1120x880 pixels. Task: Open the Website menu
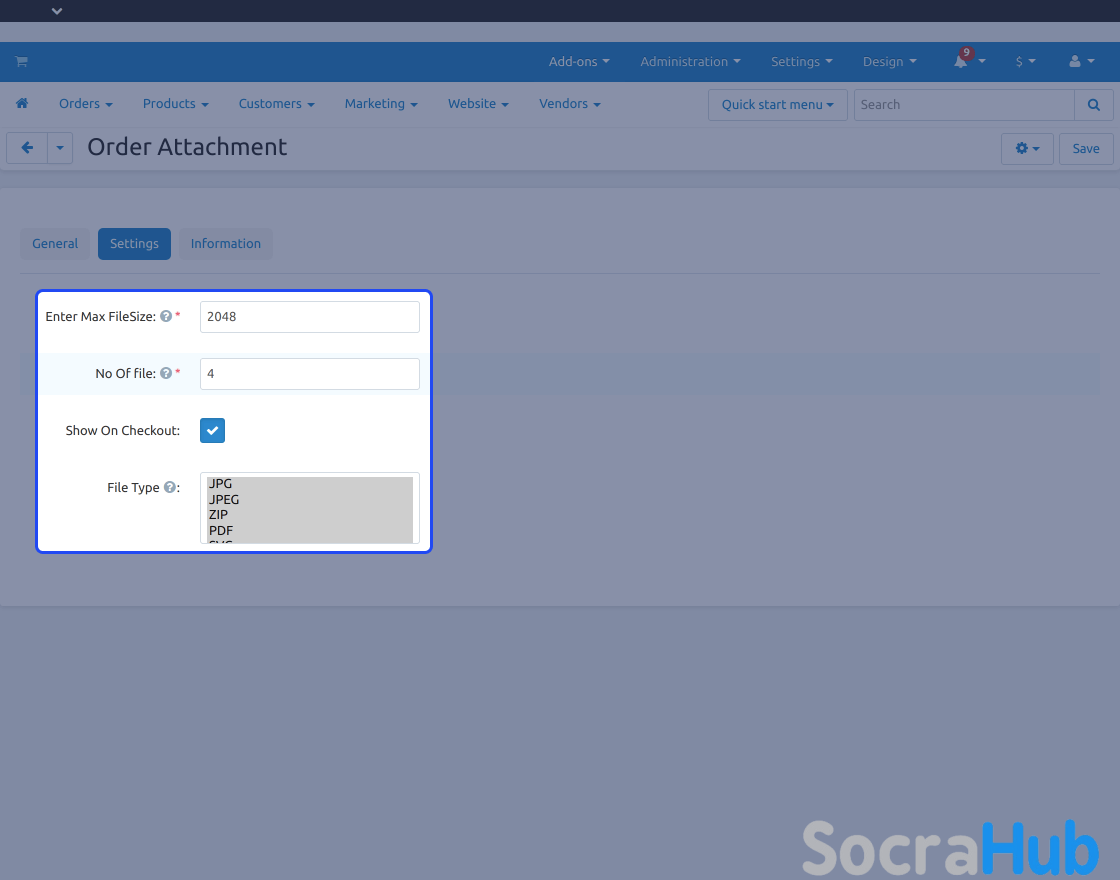[478, 104]
